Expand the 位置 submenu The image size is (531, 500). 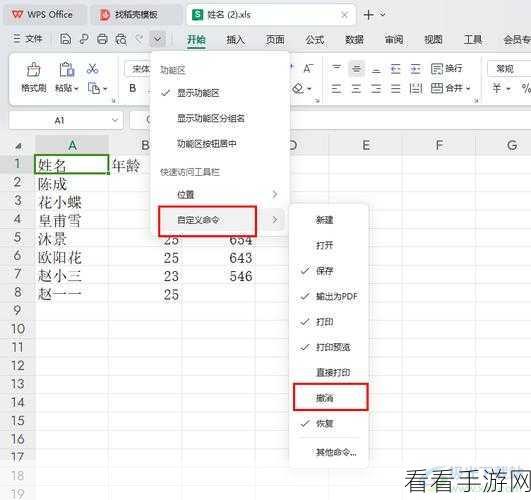(220, 194)
